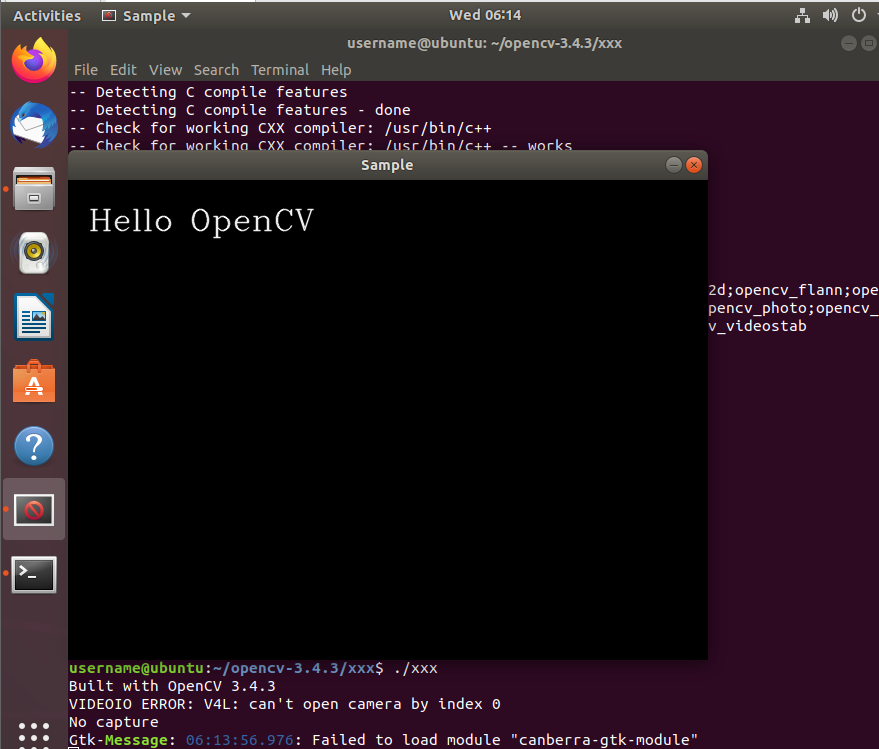Click the 'v_videostab' text in terminal
This screenshot has height=749, width=879.
coord(757,326)
